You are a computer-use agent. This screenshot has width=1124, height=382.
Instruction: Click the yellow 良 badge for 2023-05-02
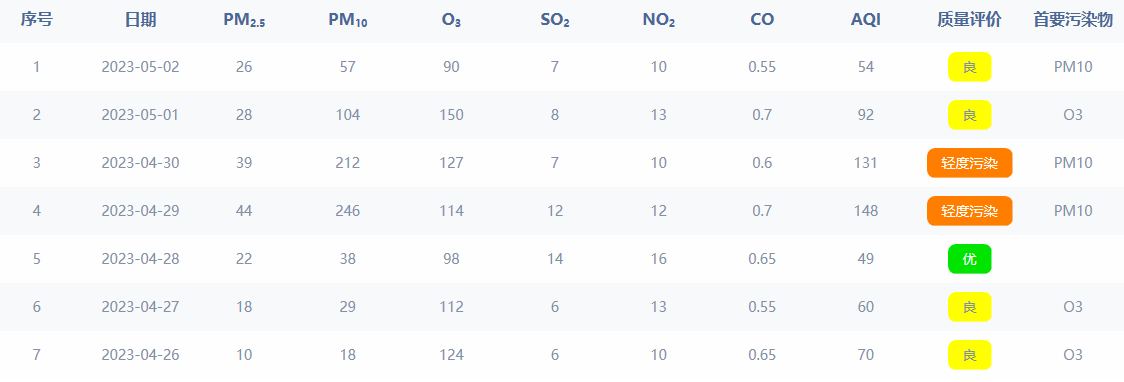[x=969, y=67]
